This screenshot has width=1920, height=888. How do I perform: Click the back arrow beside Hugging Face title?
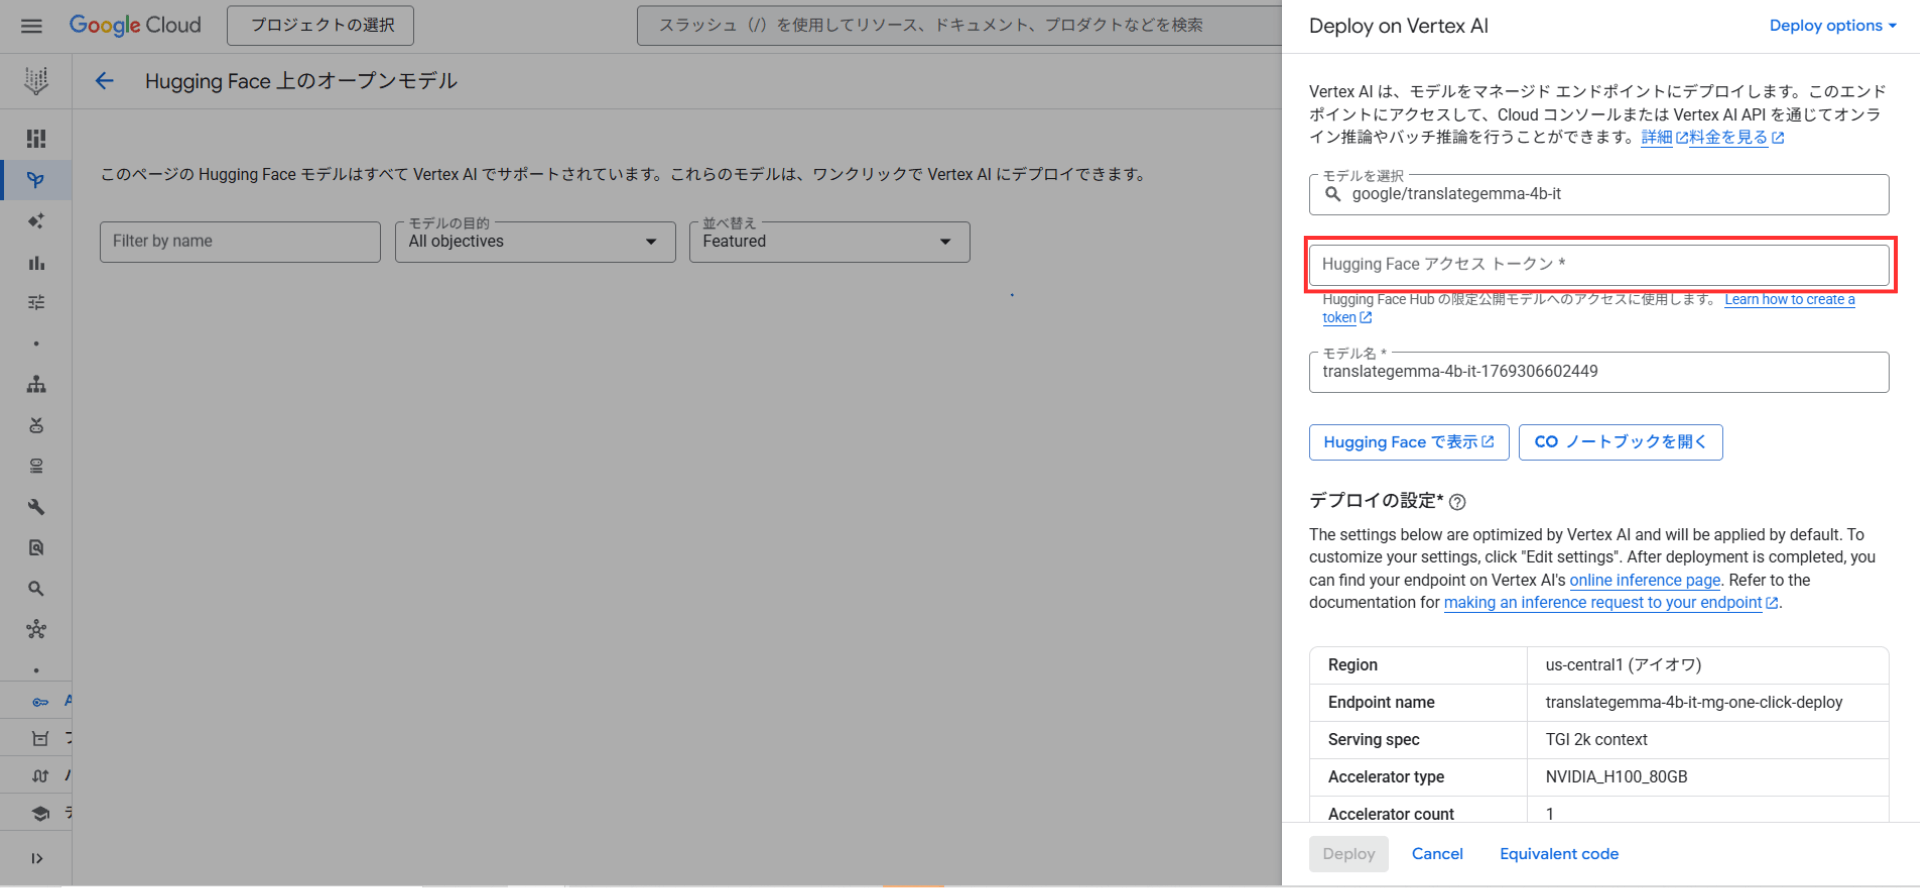105,81
